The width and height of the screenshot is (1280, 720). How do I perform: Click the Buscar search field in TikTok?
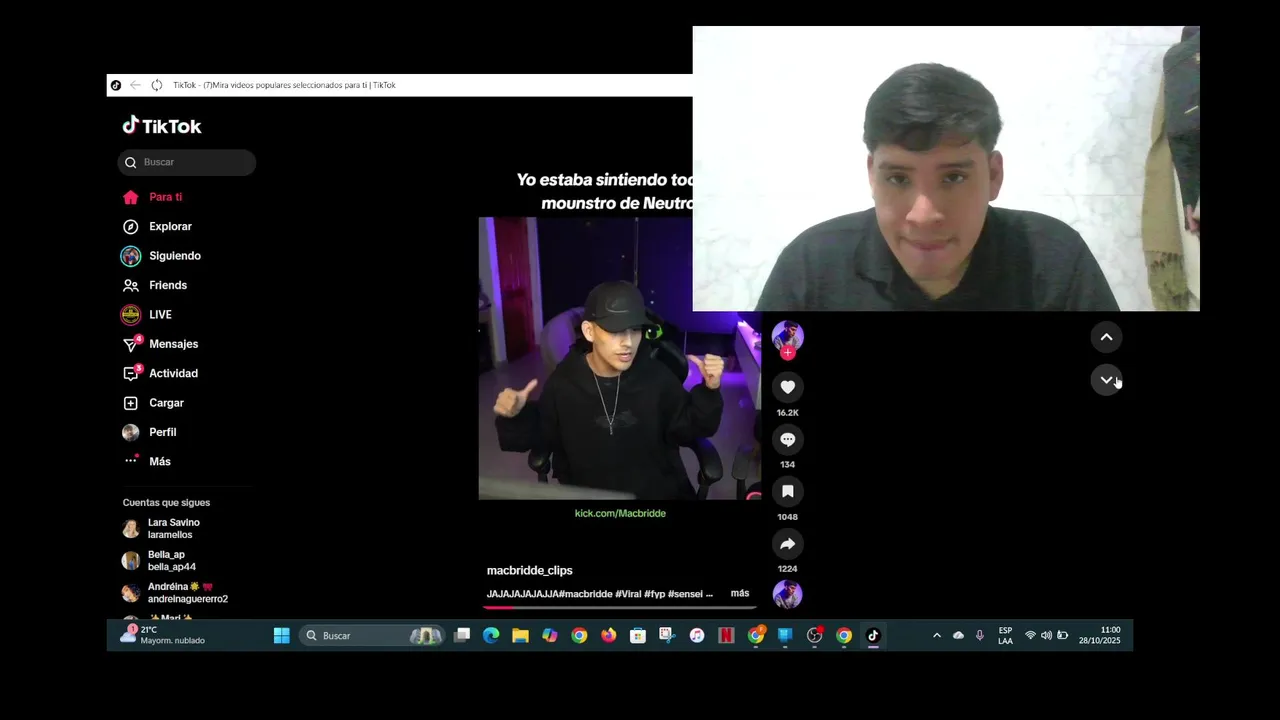coord(187,162)
